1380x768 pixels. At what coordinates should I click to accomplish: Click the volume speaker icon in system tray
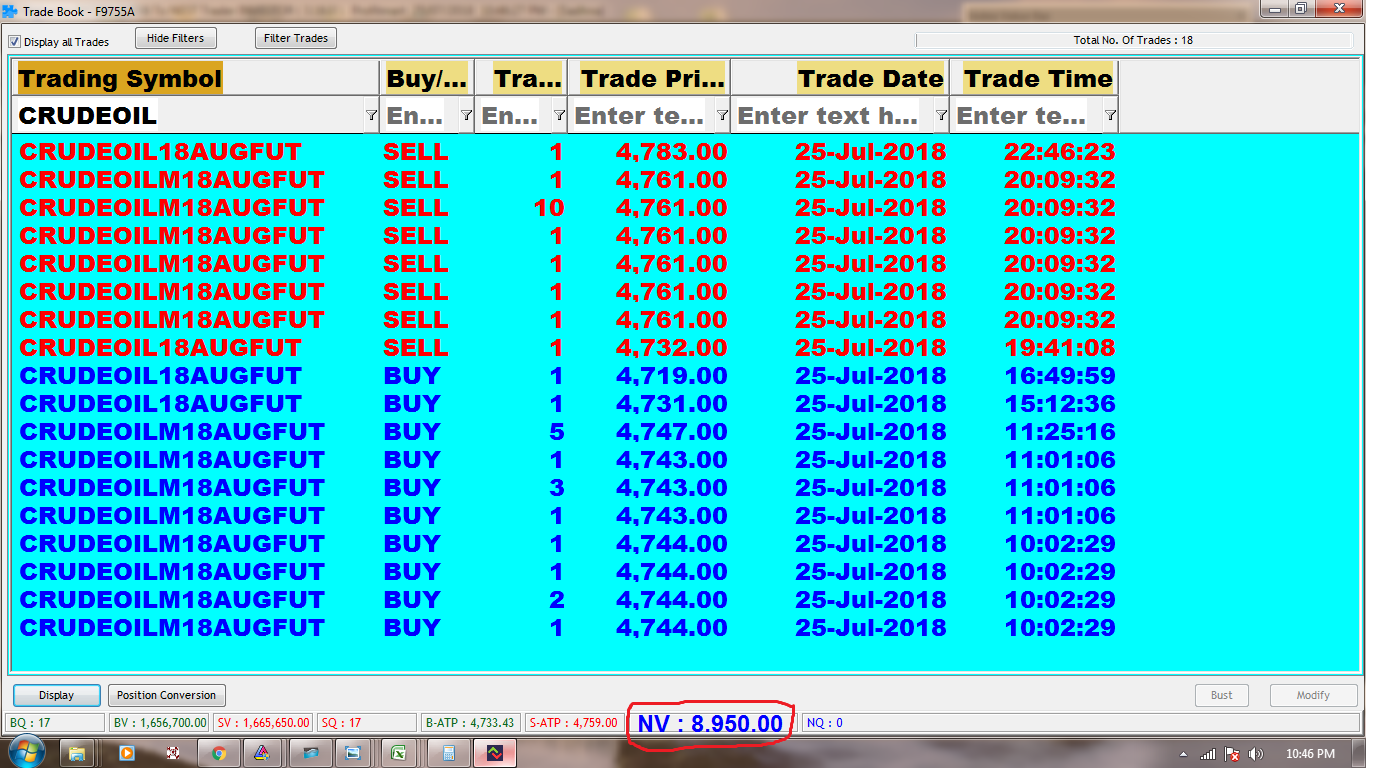pos(1256,754)
